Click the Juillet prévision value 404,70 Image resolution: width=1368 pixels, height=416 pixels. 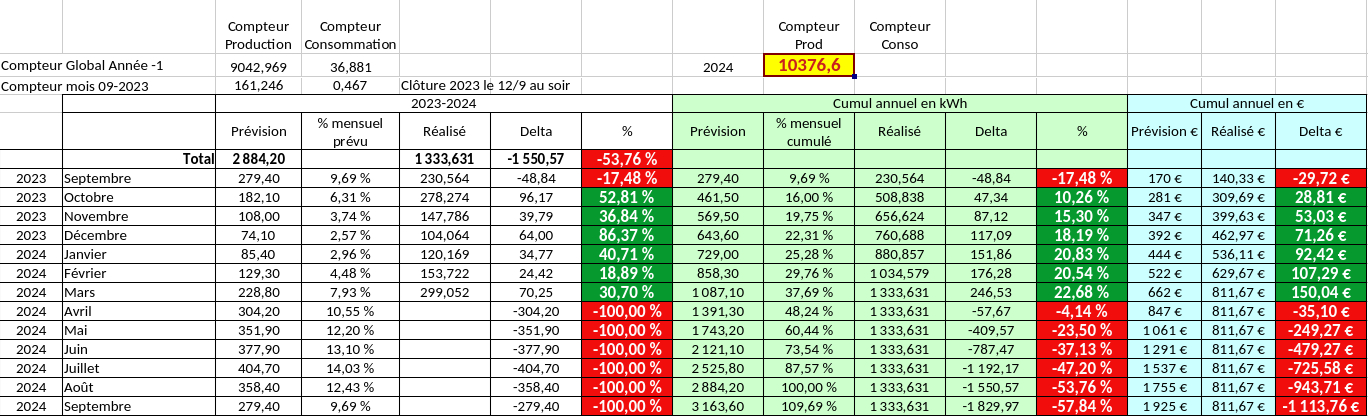point(258,368)
